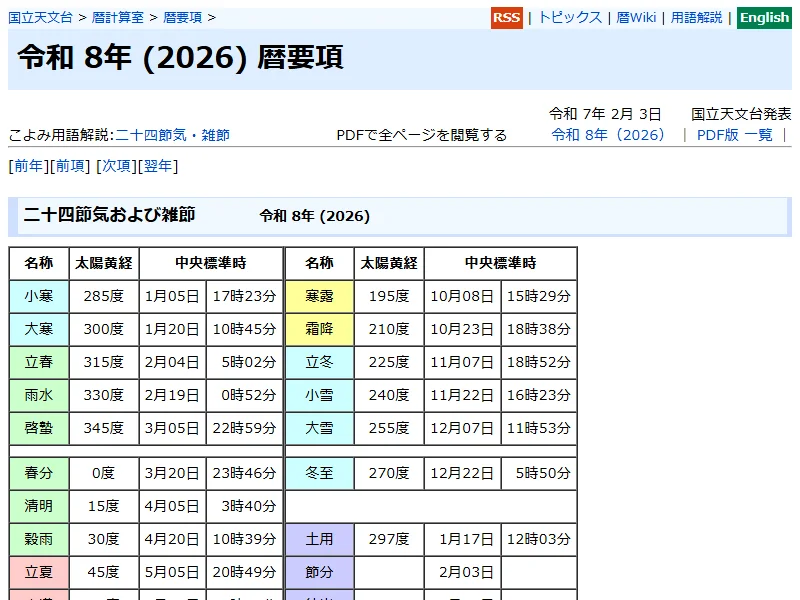Open the 用語解説 link
The image size is (800, 600).
[x=696, y=17]
